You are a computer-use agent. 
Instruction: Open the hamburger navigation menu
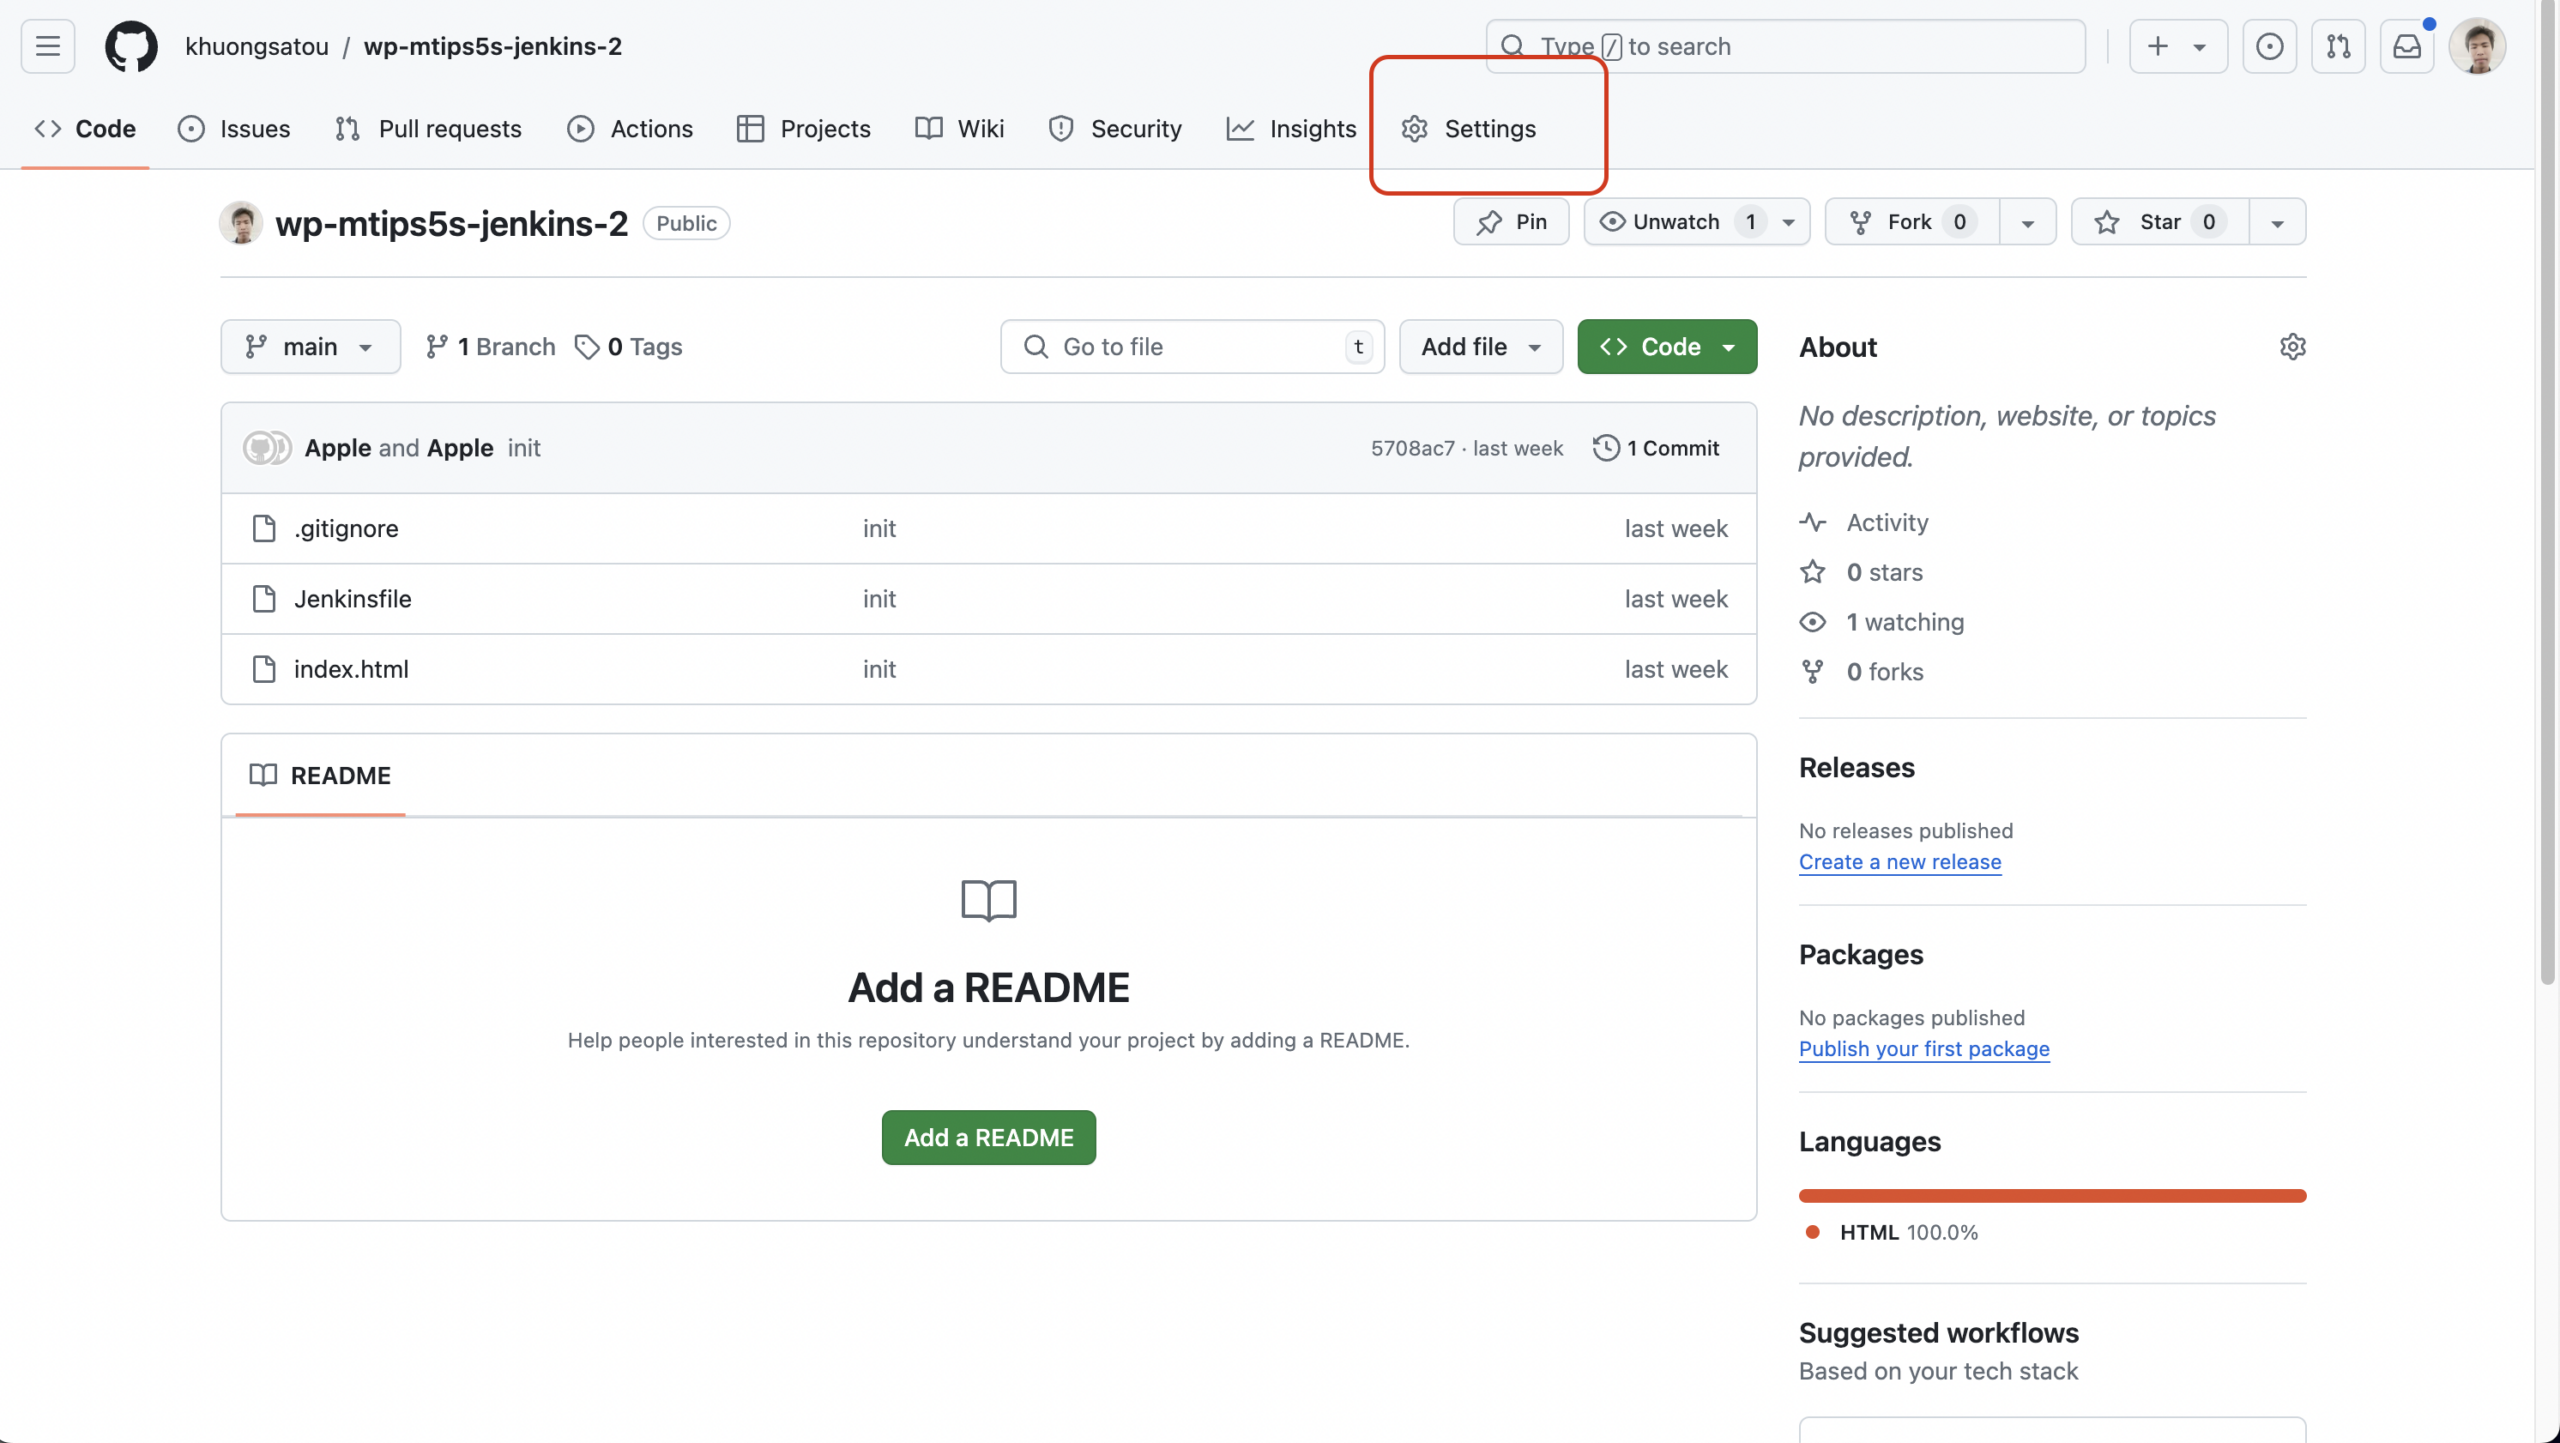coord(47,46)
